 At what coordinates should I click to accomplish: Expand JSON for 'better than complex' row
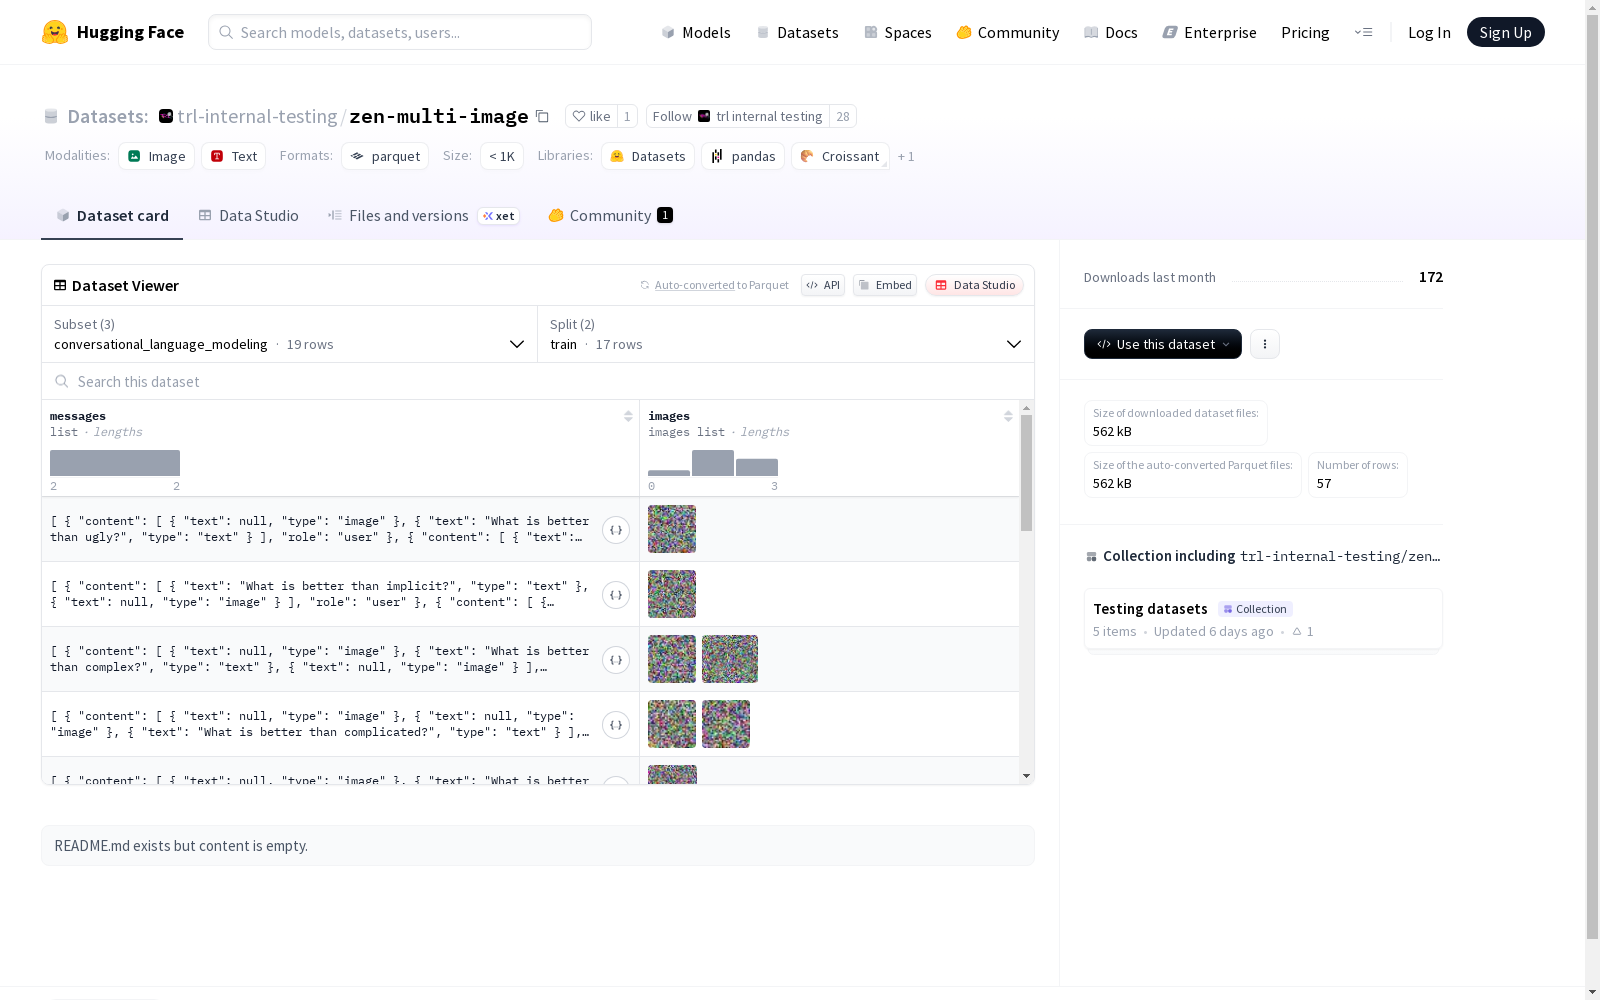[x=616, y=660]
